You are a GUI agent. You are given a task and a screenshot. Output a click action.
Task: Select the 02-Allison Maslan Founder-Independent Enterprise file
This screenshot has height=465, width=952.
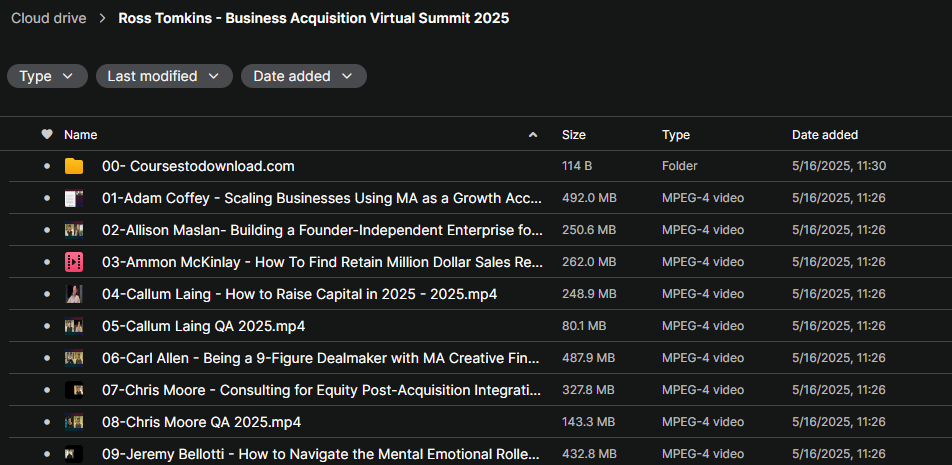[x=322, y=230]
